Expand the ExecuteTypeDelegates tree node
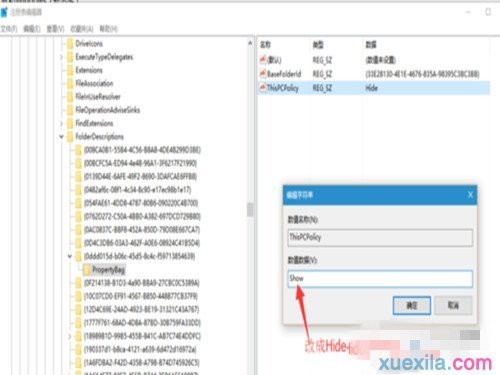The width and height of the screenshot is (500, 375). coord(61,57)
